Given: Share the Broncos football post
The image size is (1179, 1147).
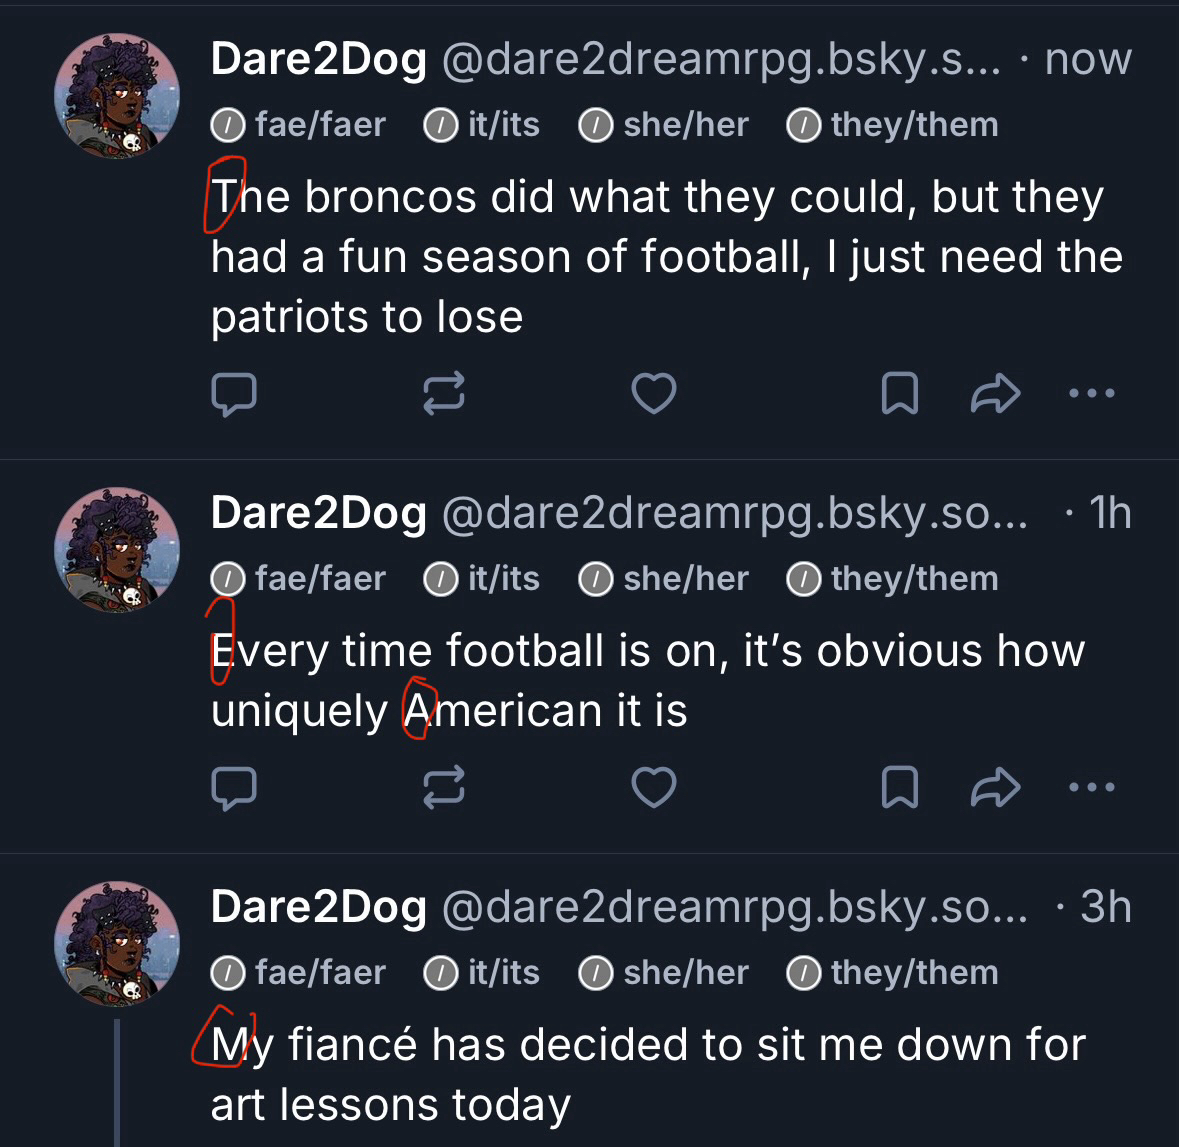Looking at the screenshot, I should pyautogui.click(x=995, y=394).
